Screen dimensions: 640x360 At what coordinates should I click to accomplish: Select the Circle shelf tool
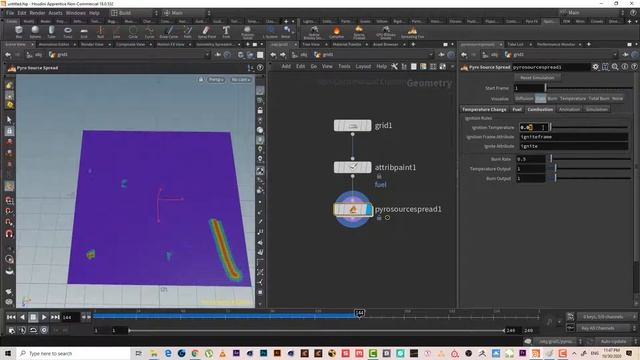(x=133, y=31)
